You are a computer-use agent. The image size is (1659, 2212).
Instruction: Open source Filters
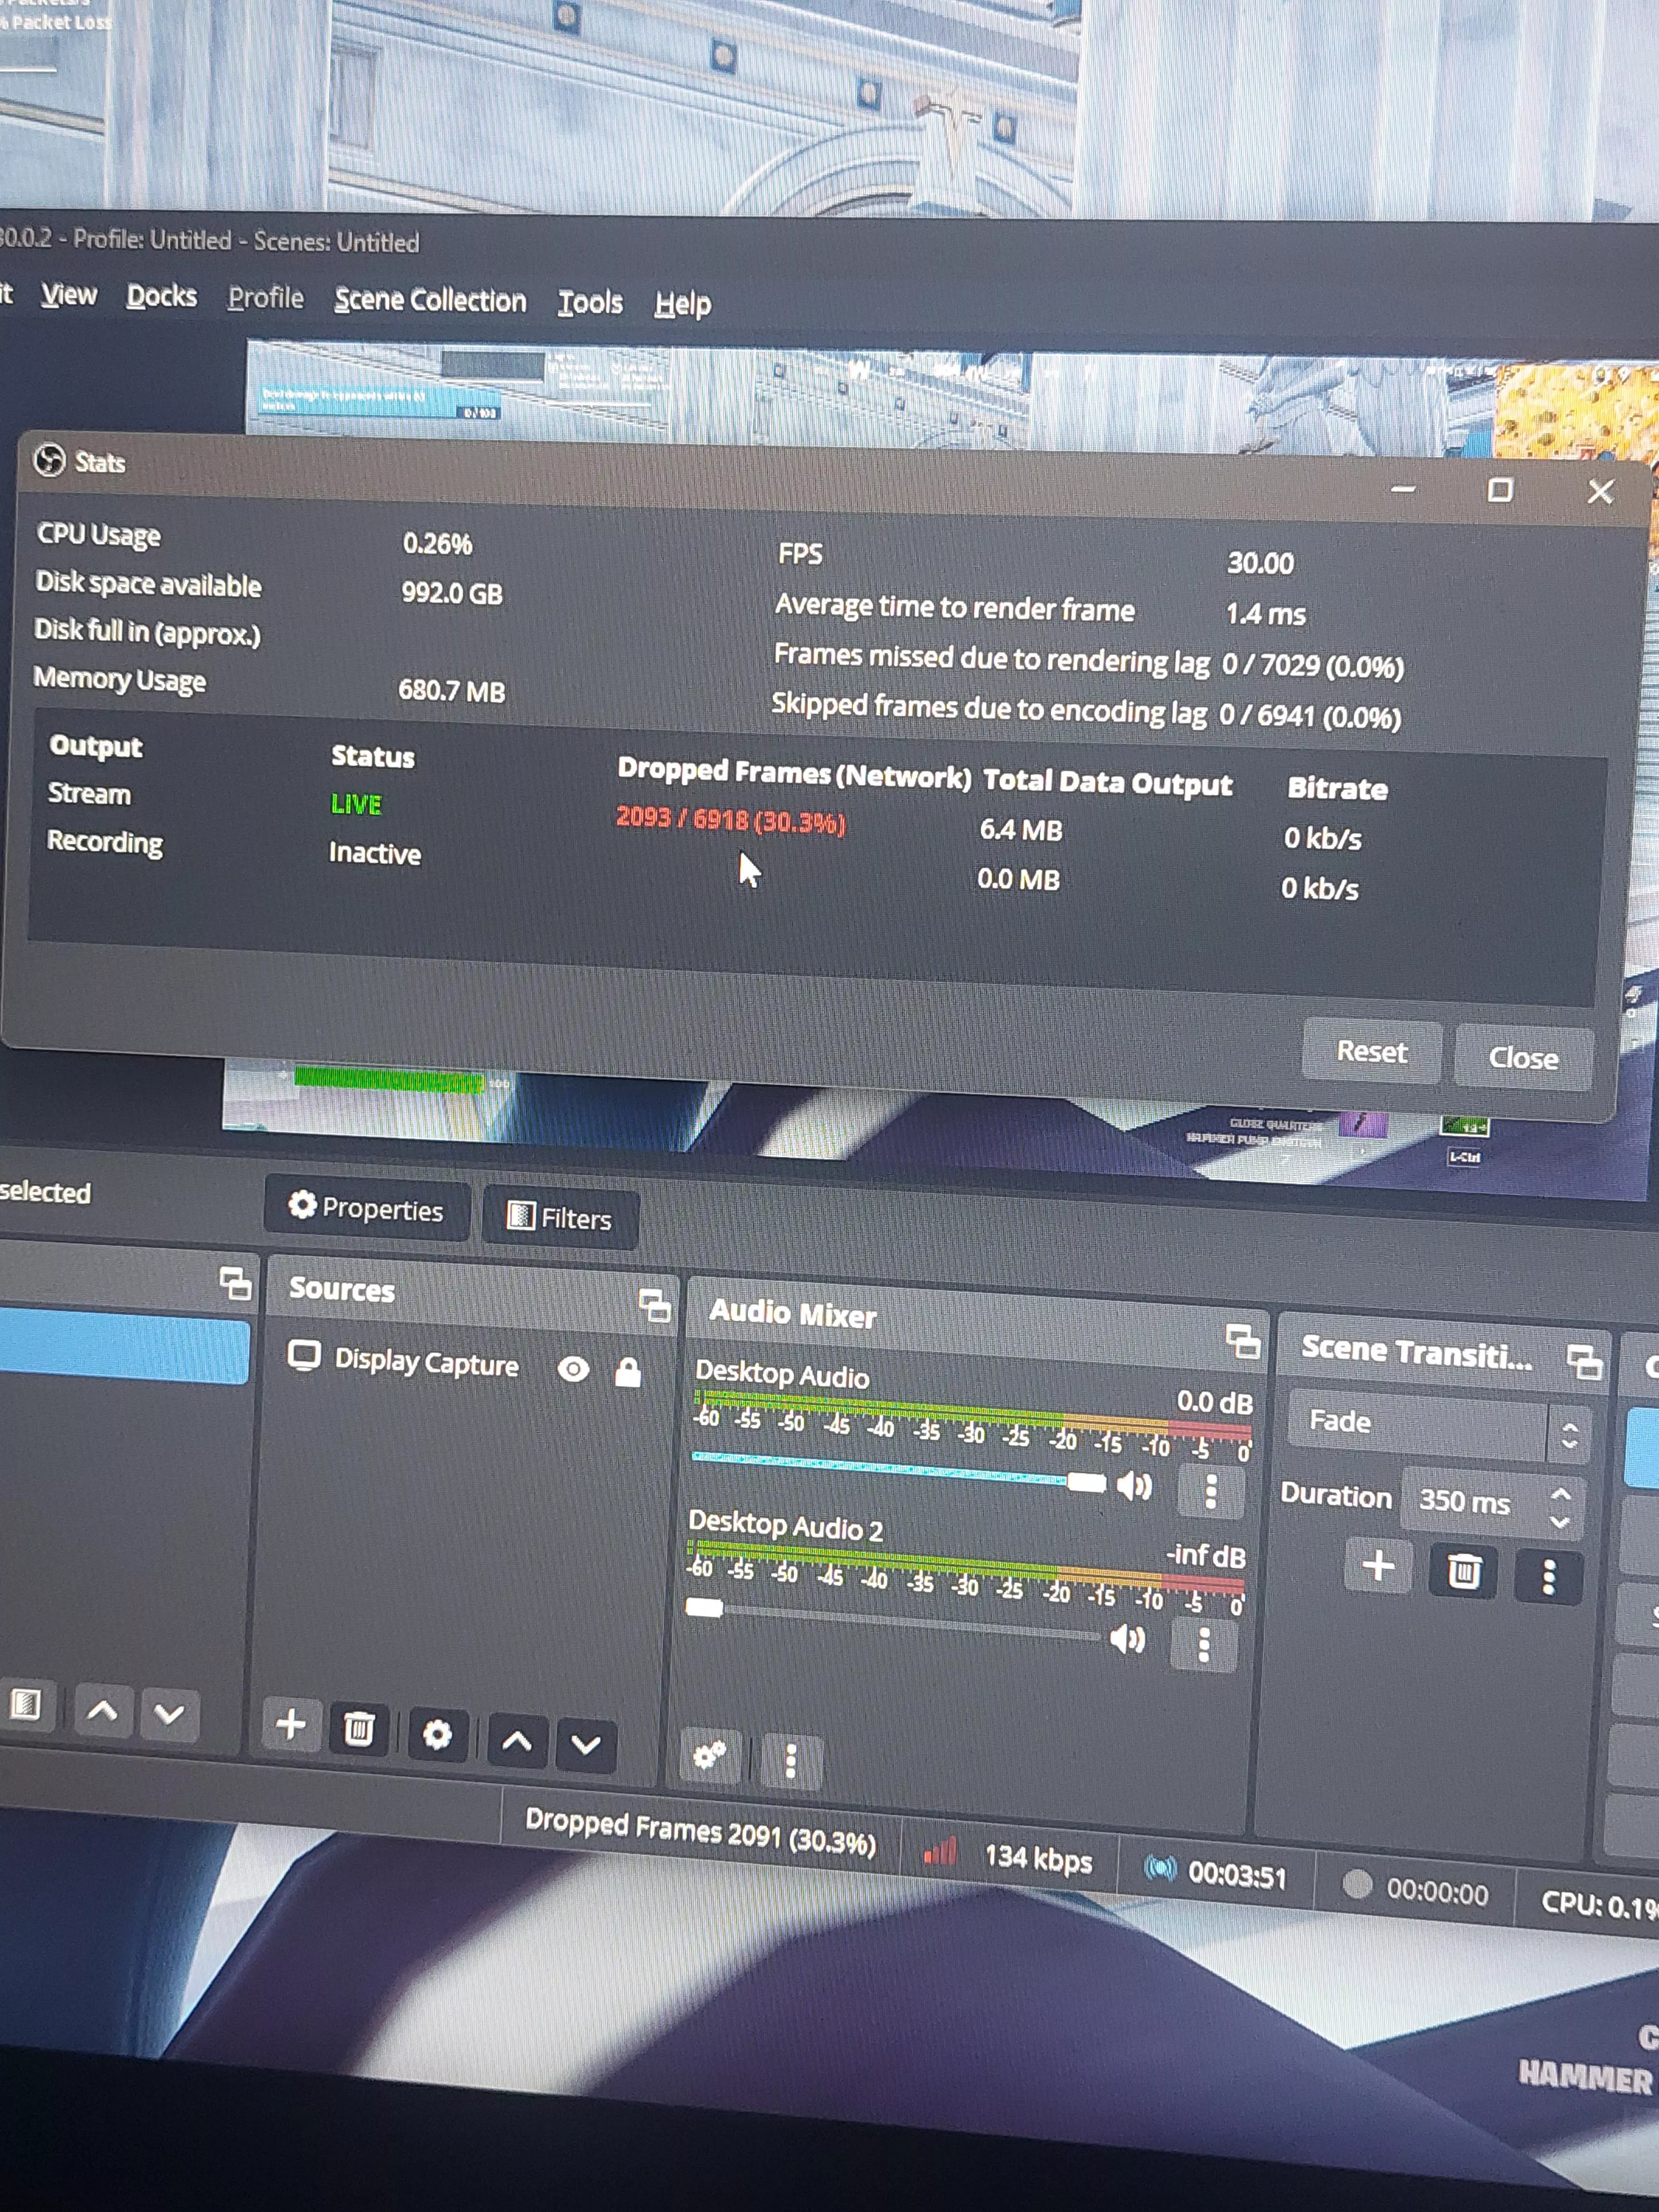click(x=560, y=1218)
